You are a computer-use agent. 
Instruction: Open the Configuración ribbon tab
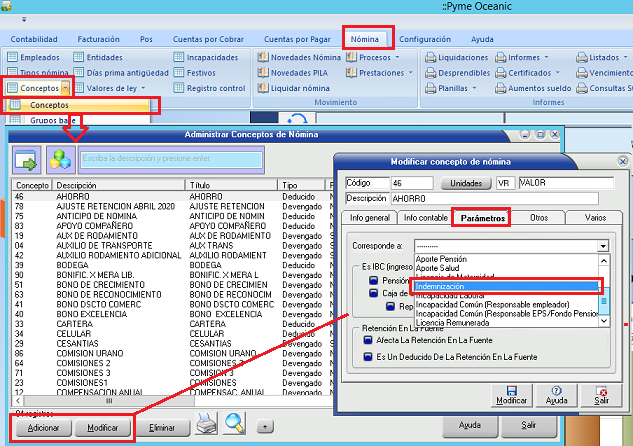click(x=424, y=39)
